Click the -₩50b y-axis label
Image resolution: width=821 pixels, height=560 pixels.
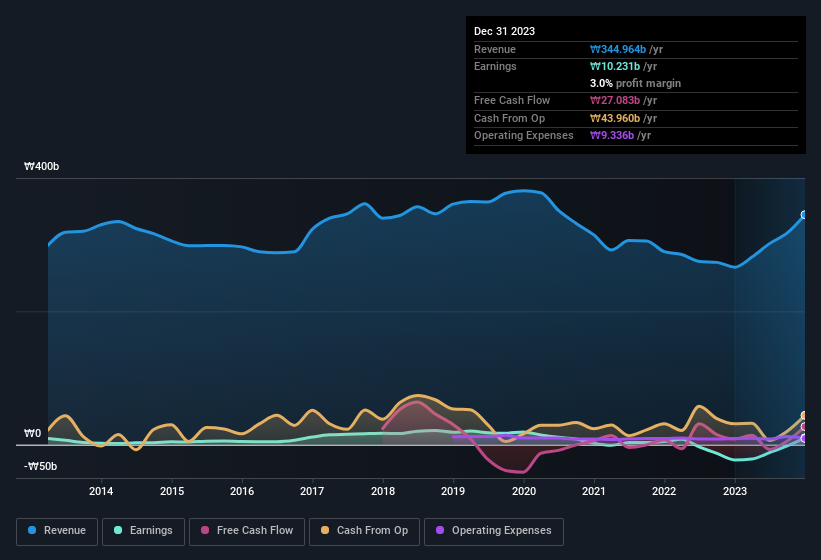pos(40,466)
